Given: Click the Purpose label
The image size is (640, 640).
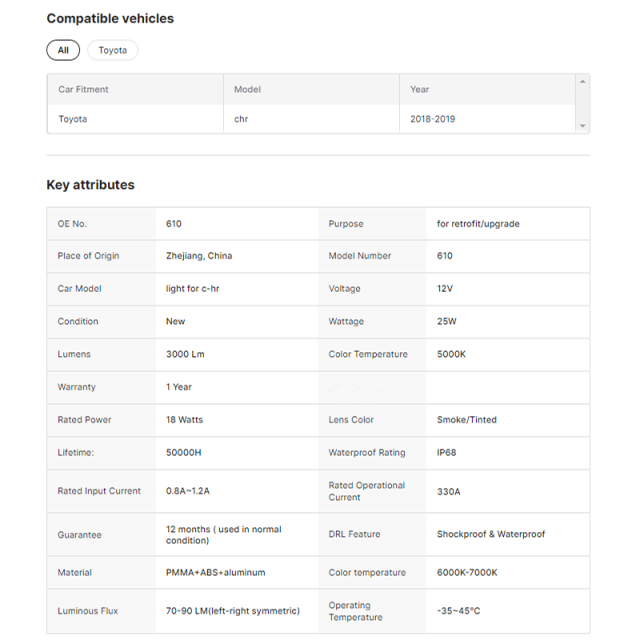Looking at the screenshot, I should 346,224.
